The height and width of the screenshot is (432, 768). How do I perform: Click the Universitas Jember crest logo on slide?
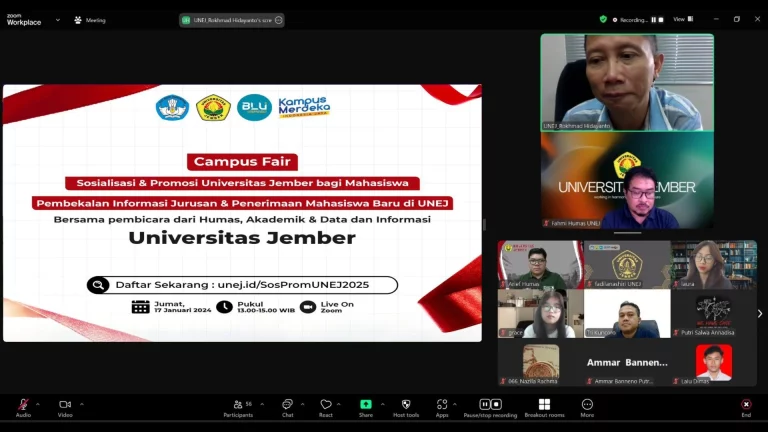coord(213,107)
